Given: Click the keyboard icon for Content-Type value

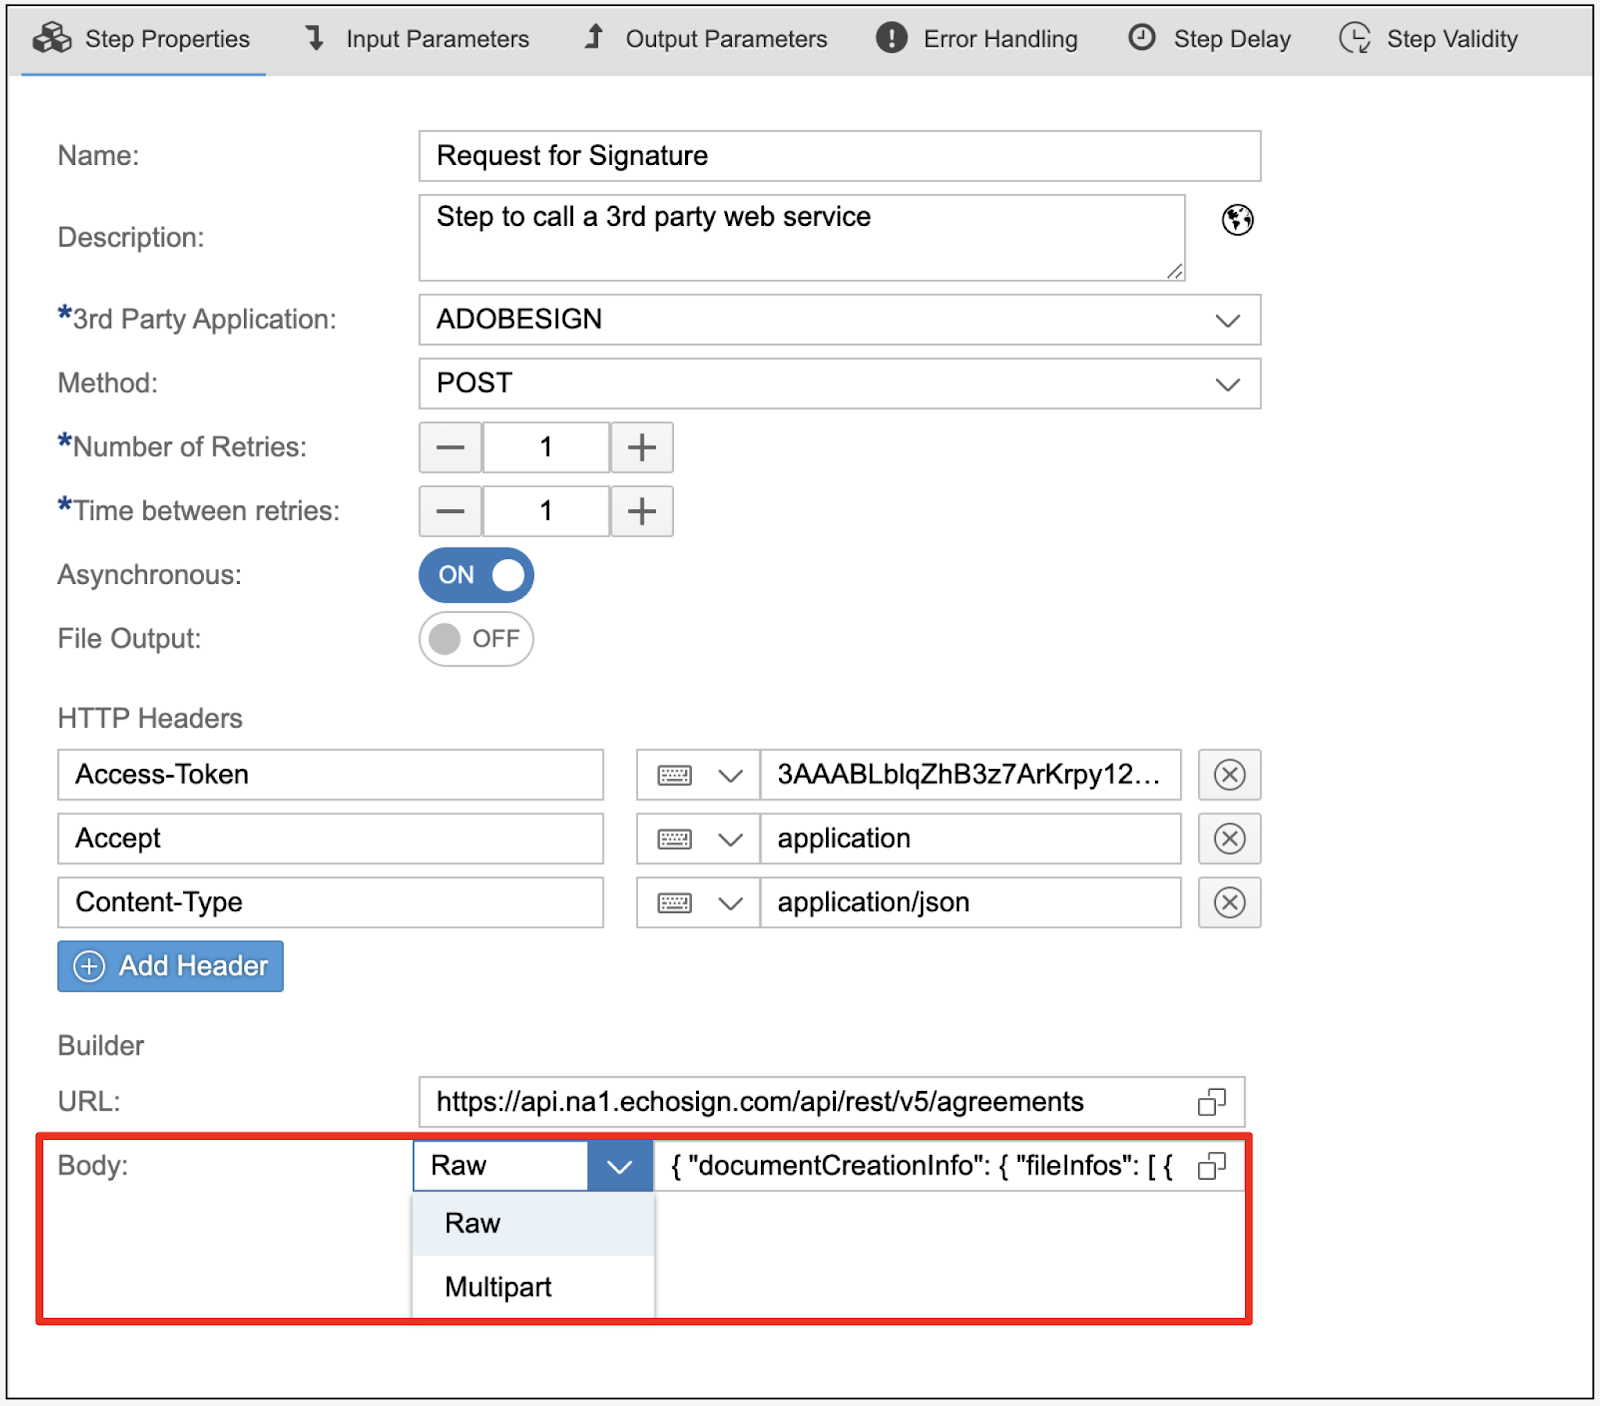Looking at the screenshot, I should (675, 903).
